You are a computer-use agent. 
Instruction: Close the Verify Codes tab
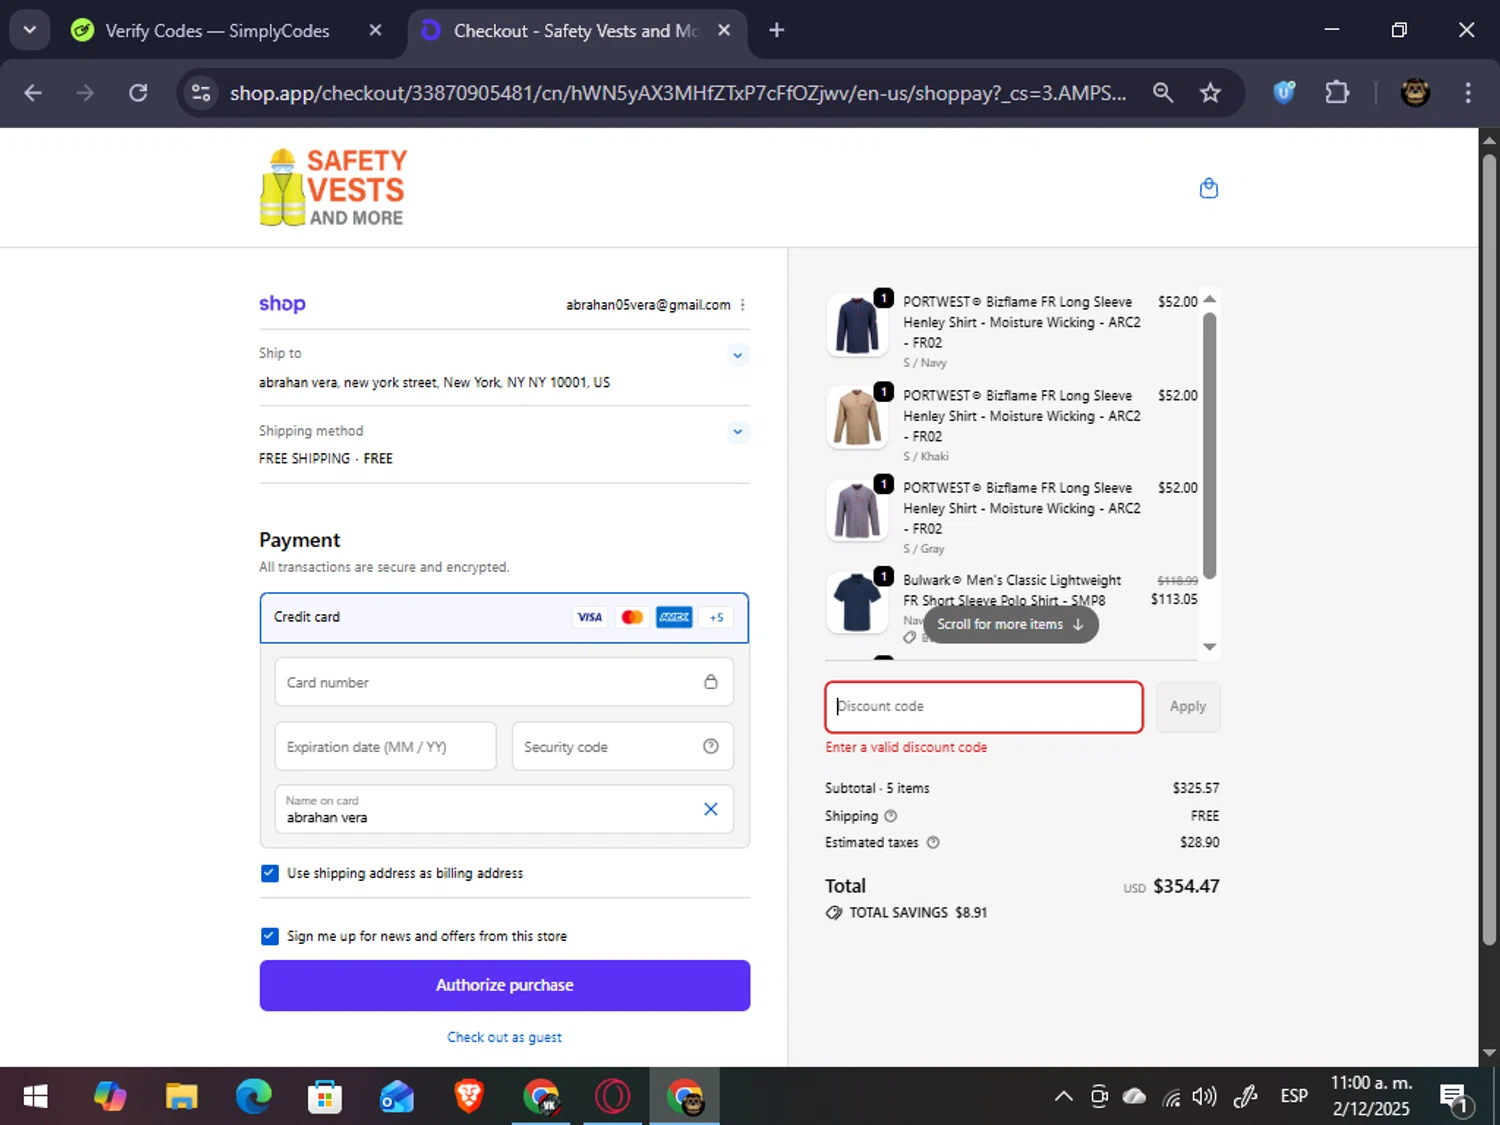[x=375, y=30]
